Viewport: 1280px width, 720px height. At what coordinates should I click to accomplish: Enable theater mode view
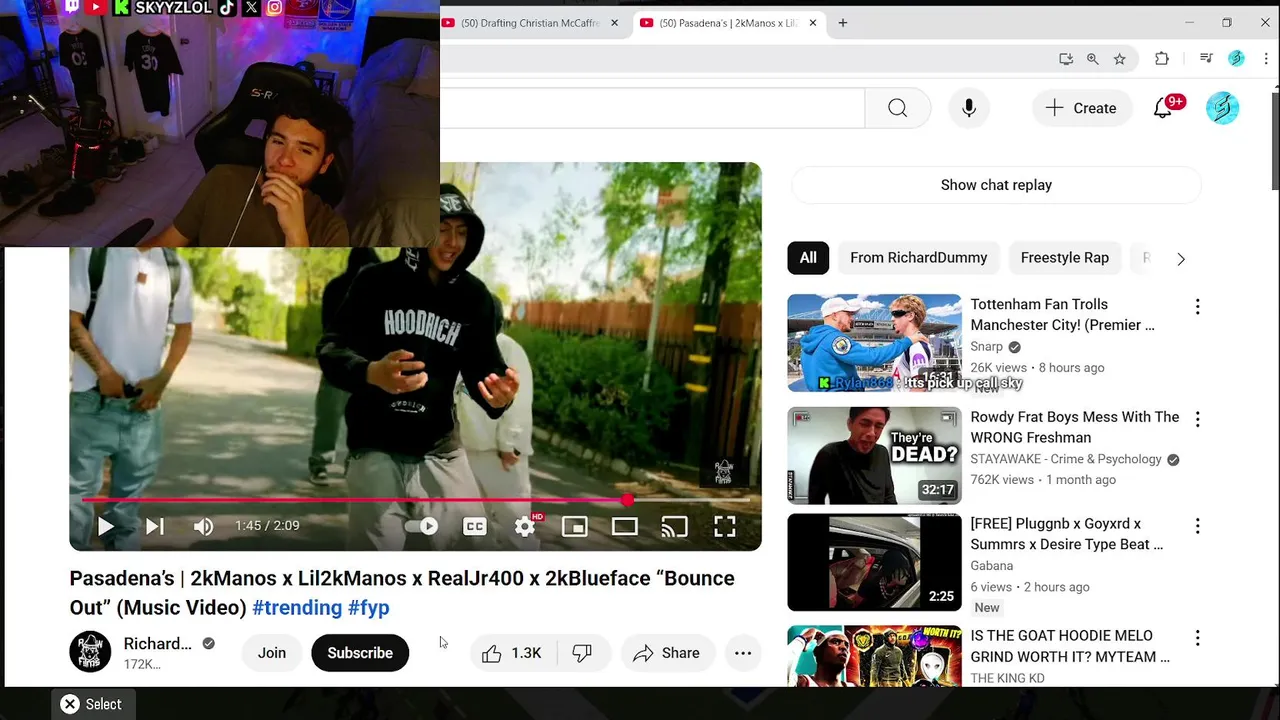pos(625,526)
